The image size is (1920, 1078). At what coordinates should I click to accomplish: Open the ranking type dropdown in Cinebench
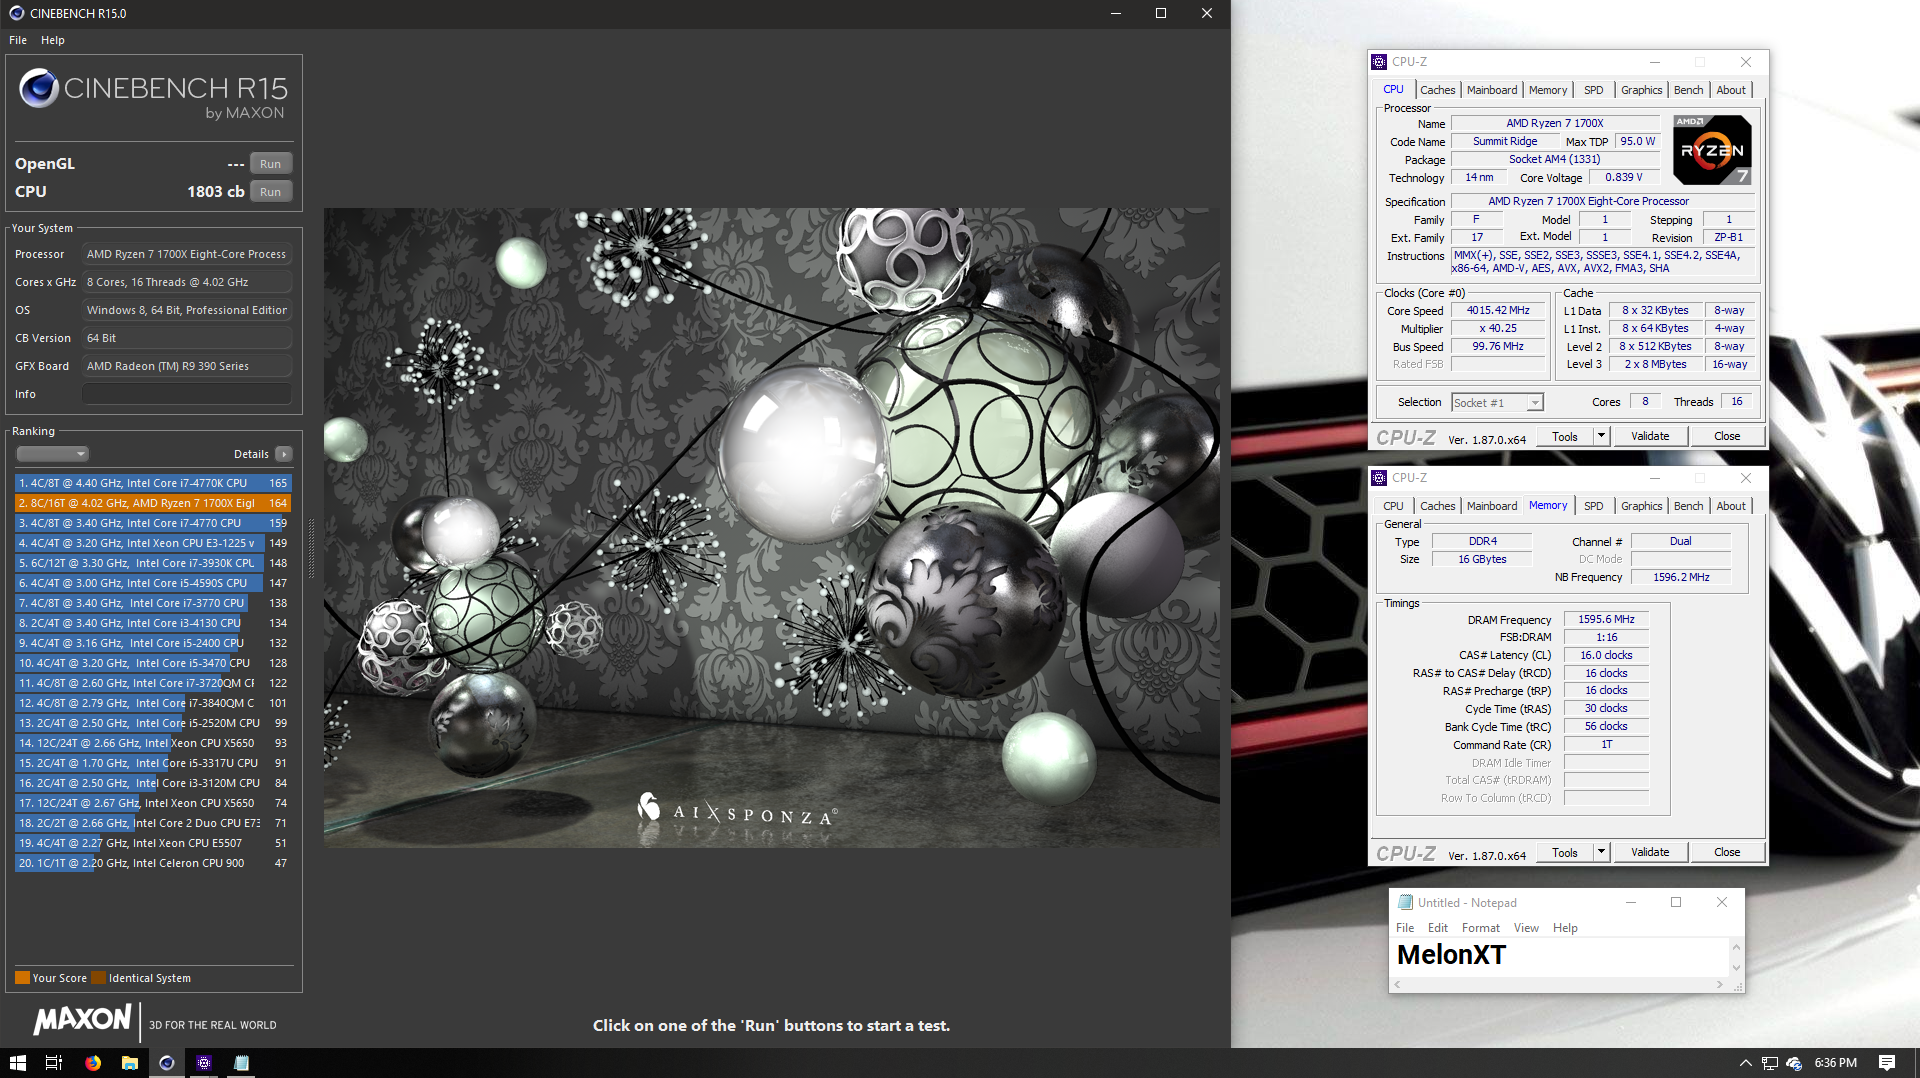pos(53,454)
